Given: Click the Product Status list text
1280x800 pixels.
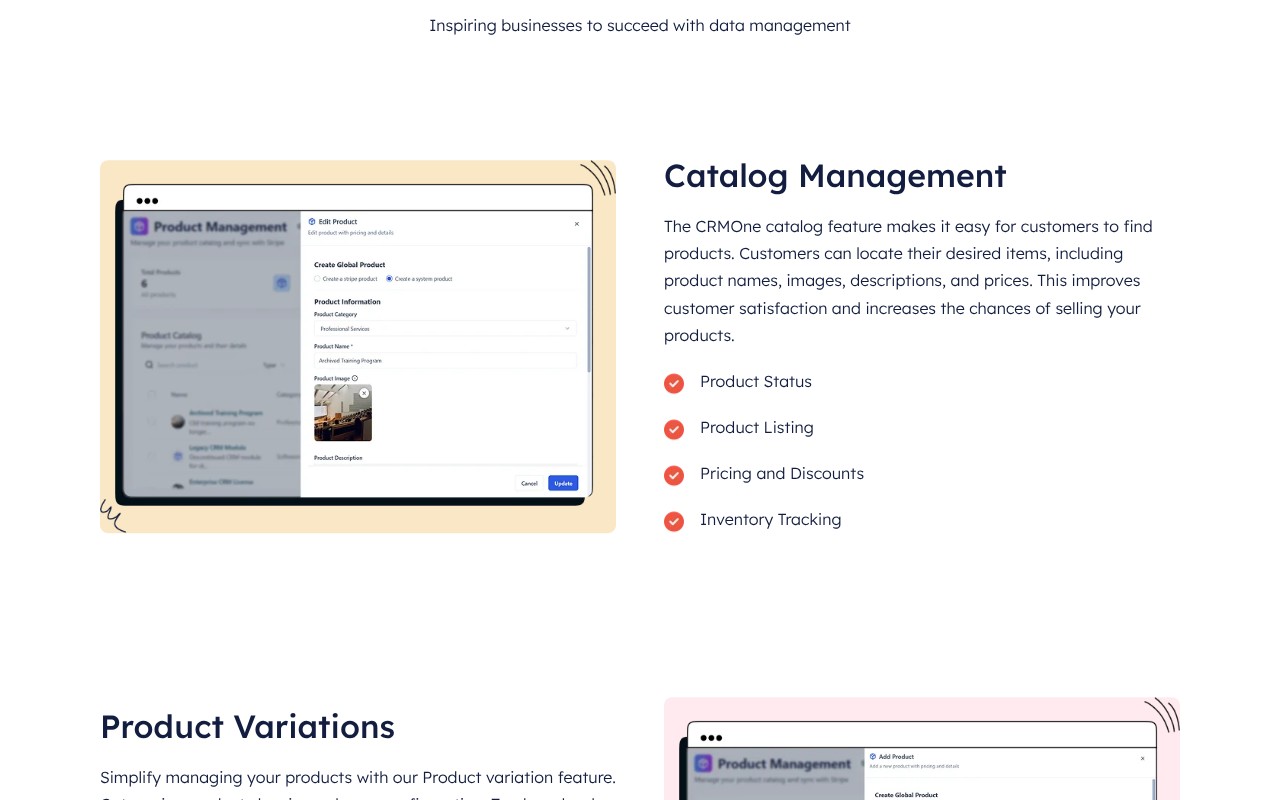Looking at the screenshot, I should (x=756, y=382).
